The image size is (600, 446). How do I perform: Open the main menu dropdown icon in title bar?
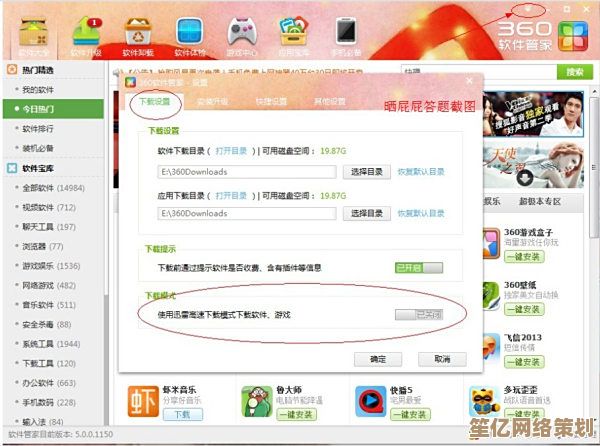pos(528,9)
